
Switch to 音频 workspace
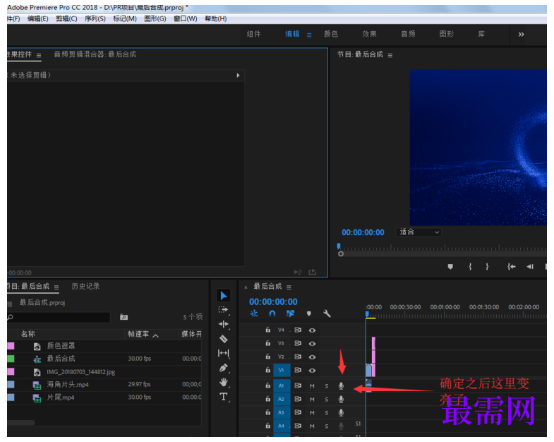(408, 34)
